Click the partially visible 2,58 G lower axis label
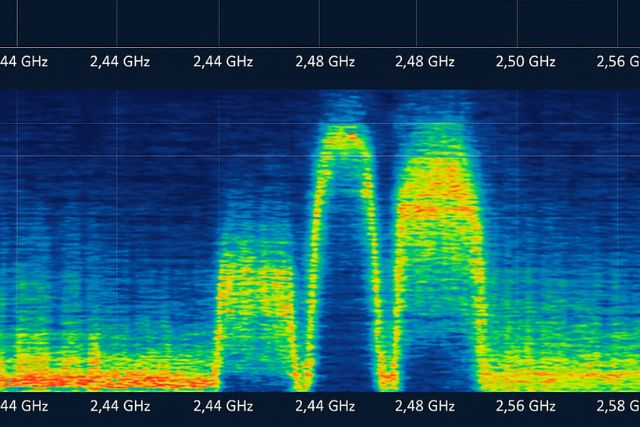 618,406
